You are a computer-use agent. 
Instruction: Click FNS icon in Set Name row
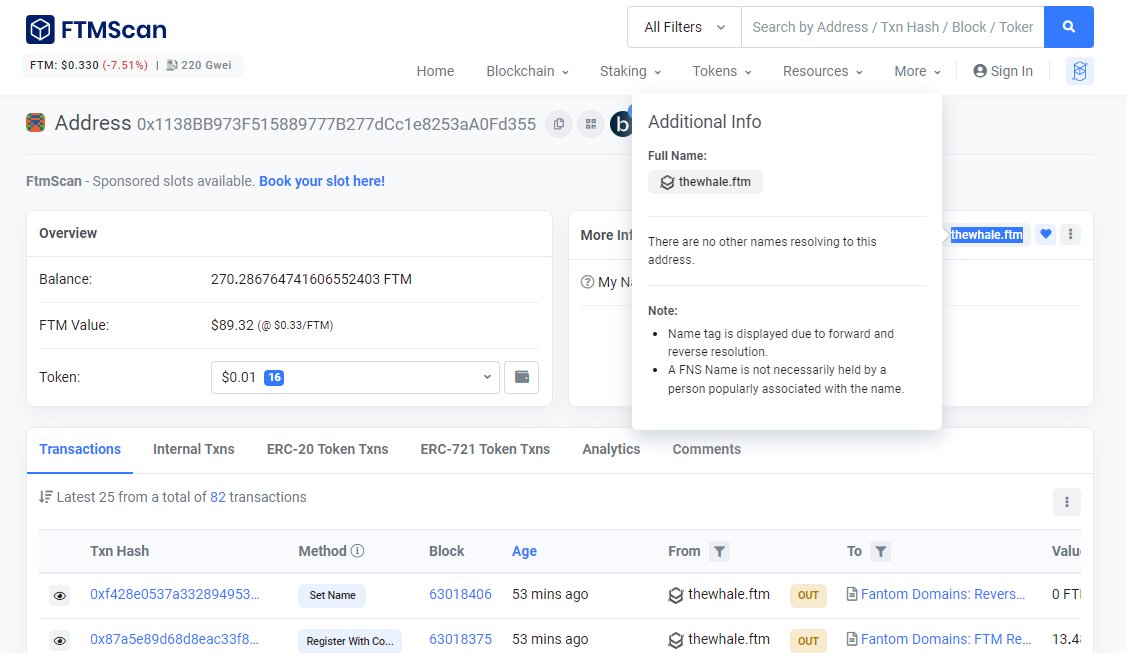pyautogui.click(x=676, y=595)
